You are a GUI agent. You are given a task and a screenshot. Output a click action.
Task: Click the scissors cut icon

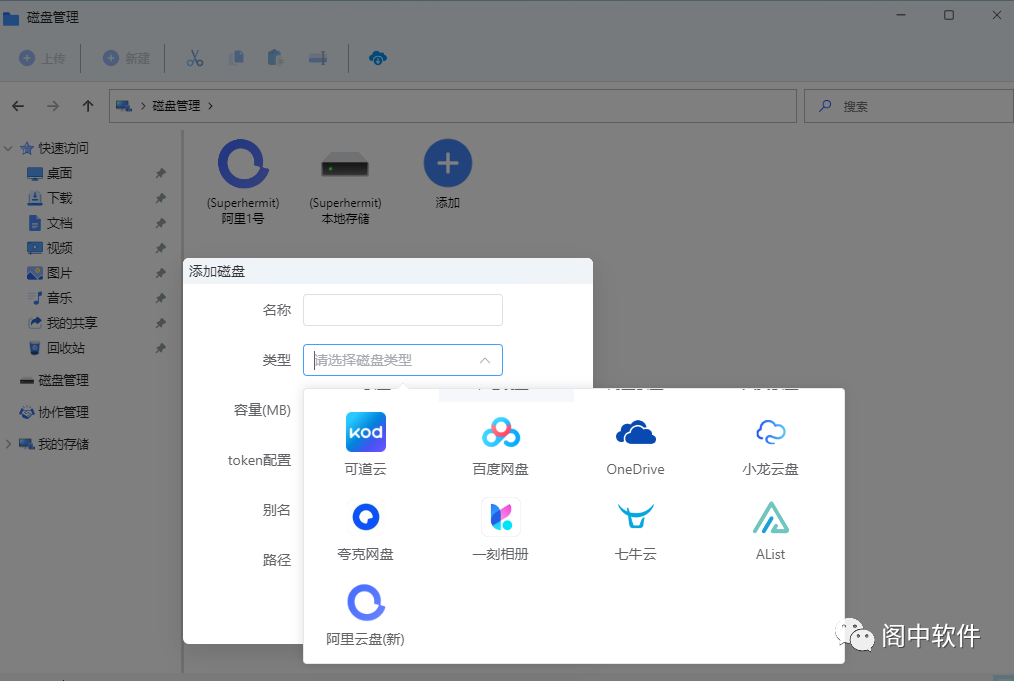[195, 58]
